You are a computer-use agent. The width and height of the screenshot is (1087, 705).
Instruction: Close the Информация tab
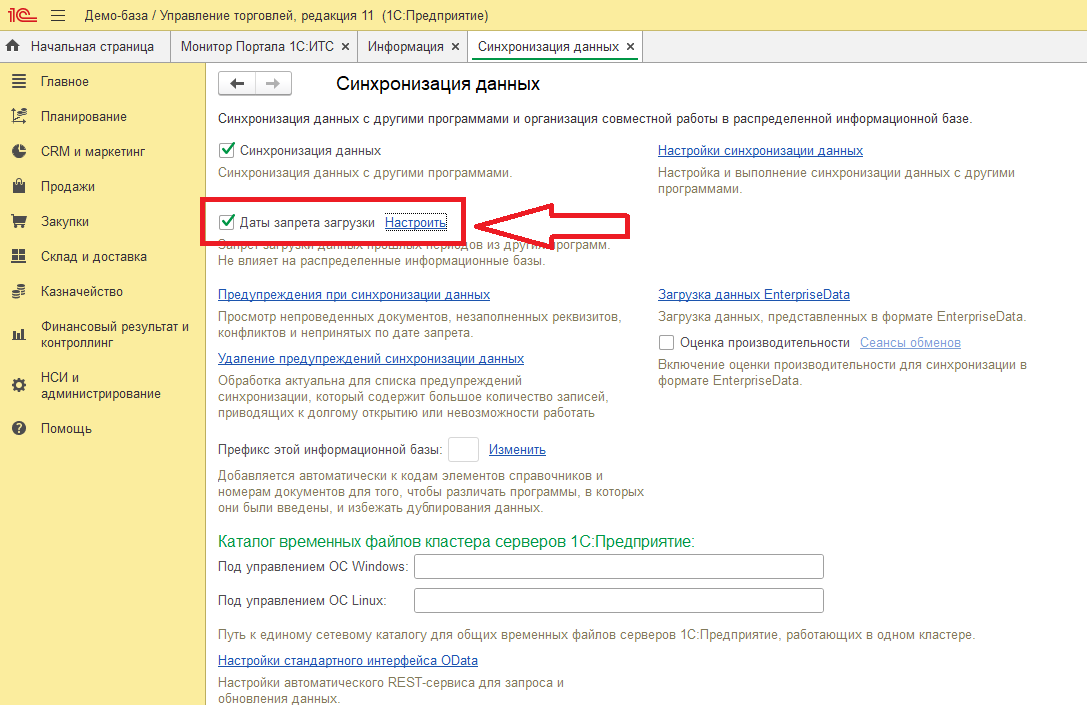(455, 46)
